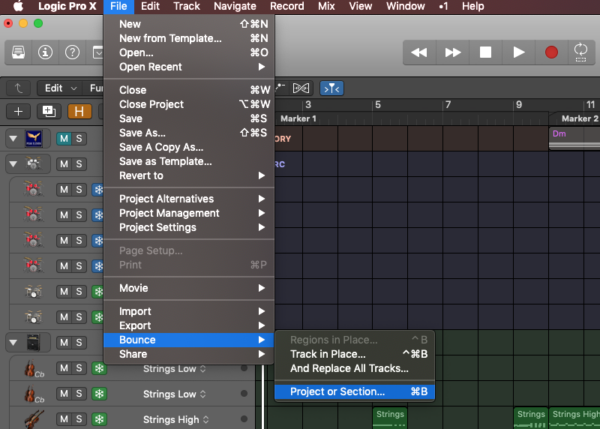The height and width of the screenshot is (429, 600).
Task: Expand Project Settings submenu
Action: coord(189,227)
